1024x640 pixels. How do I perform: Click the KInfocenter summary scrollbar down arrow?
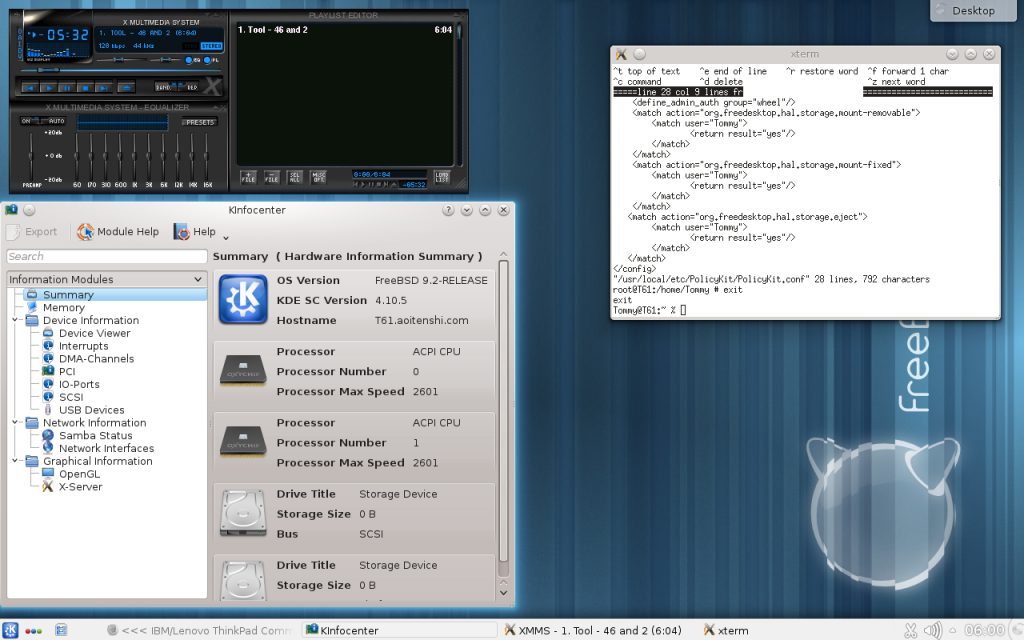(504, 593)
